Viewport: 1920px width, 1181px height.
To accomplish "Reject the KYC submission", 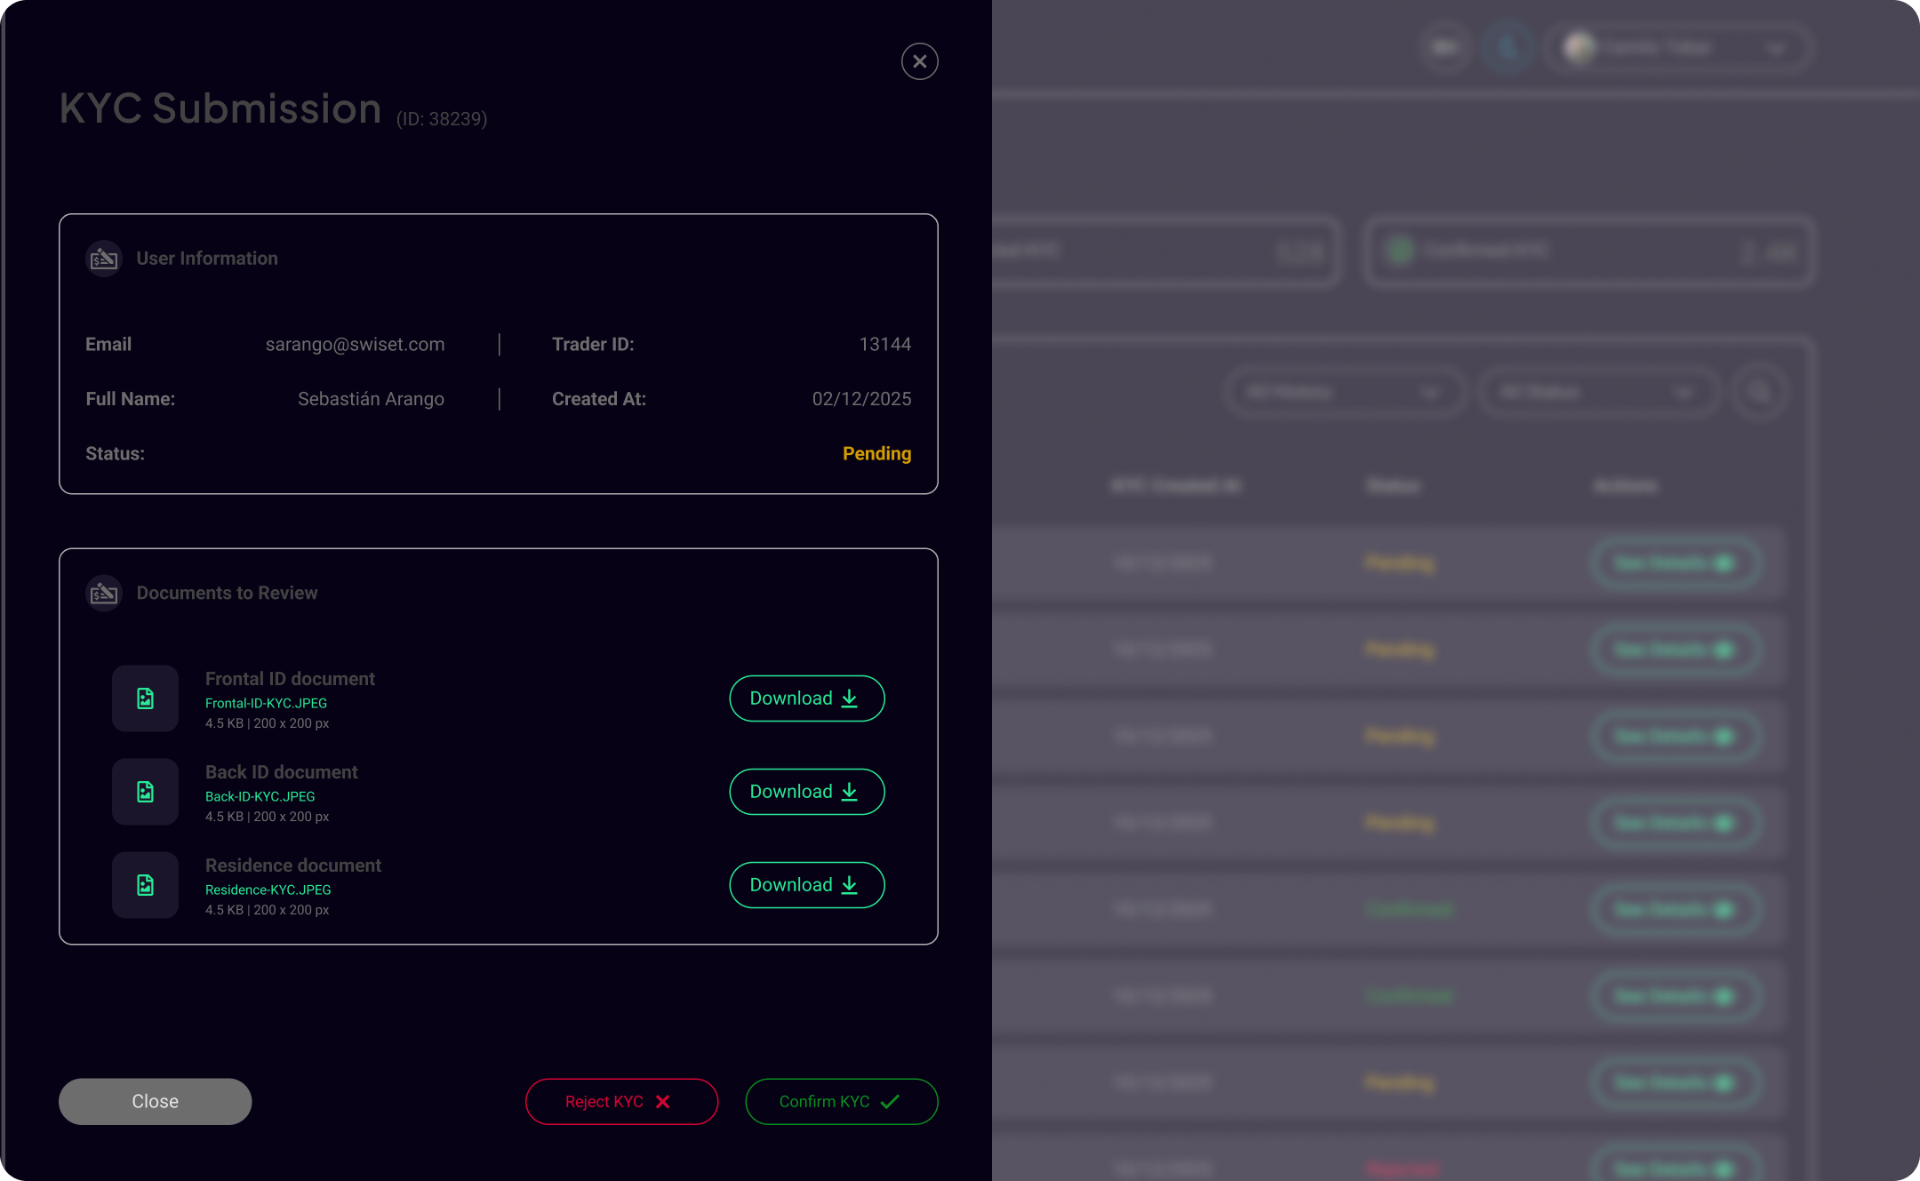I will click(x=621, y=1101).
